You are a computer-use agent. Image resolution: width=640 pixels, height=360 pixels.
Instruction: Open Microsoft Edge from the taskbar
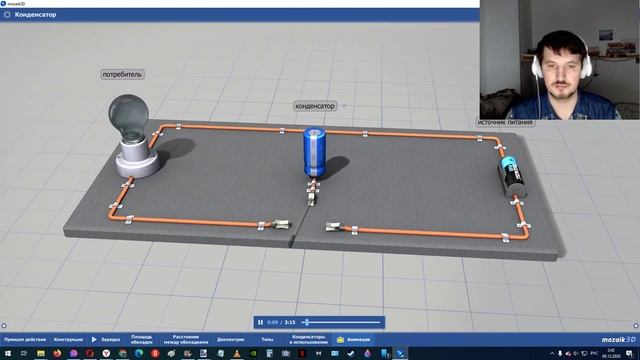pos(139,353)
